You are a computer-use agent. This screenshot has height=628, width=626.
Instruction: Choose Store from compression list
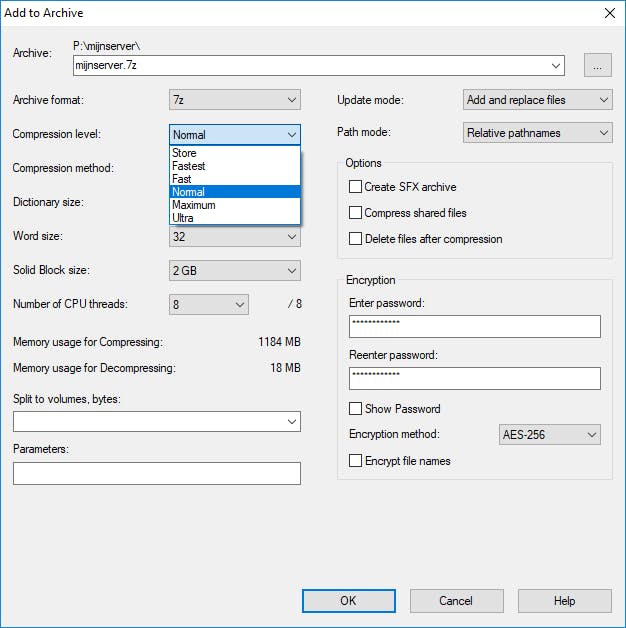185,153
